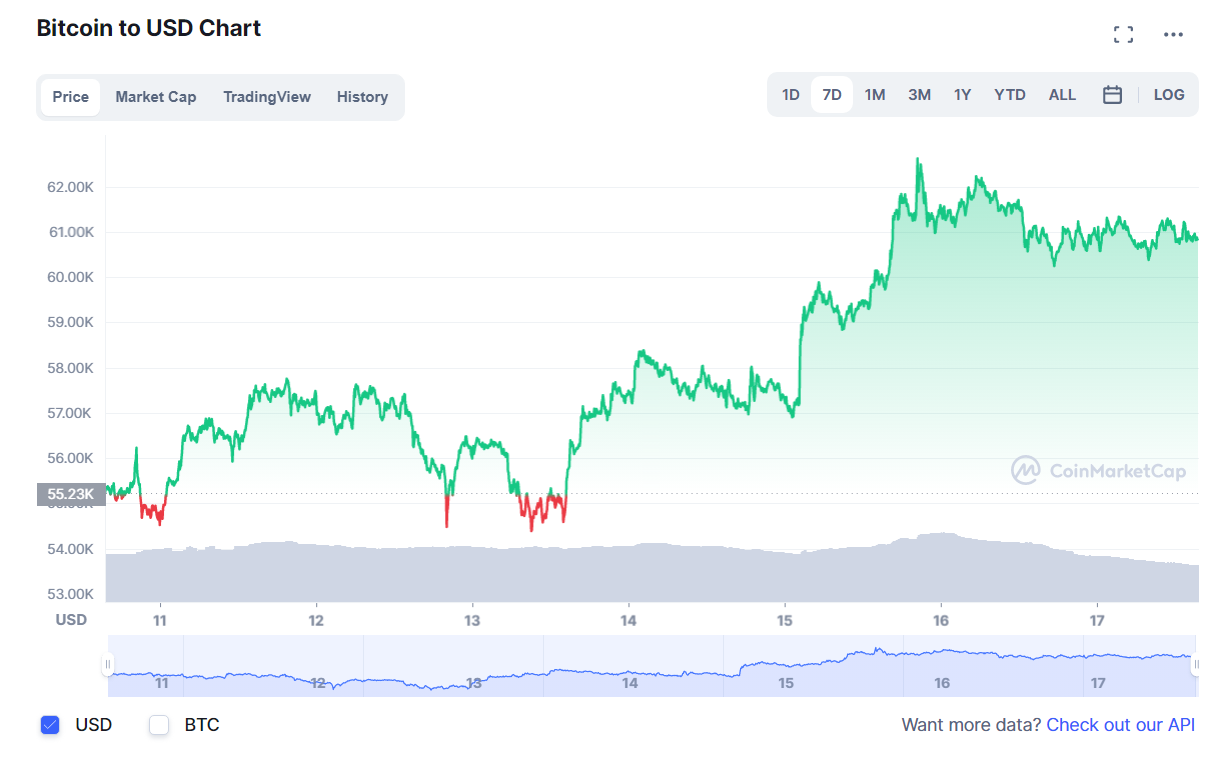Image resolution: width=1229 pixels, height=768 pixels.
Task: Toggle the 7D timeframe selection
Action: click(832, 94)
